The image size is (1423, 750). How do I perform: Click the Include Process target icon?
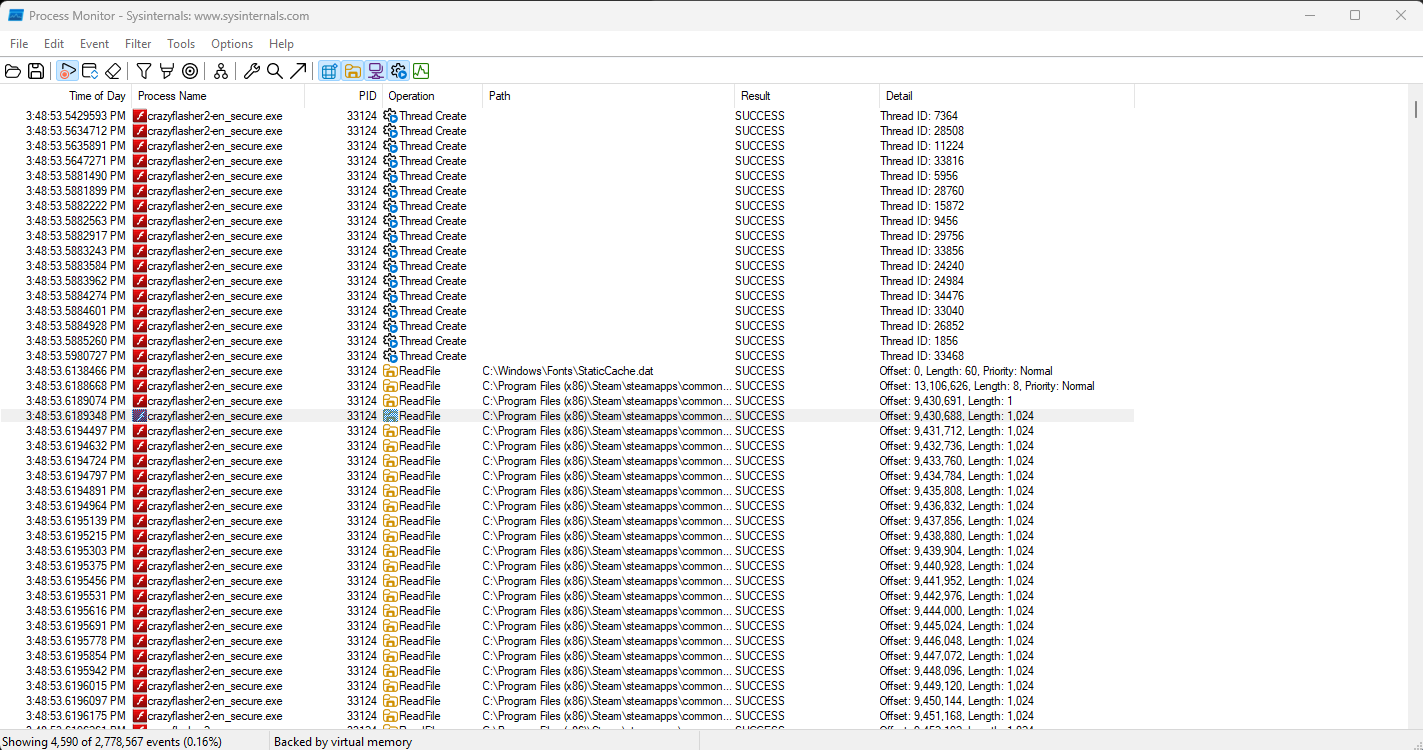[x=190, y=71]
